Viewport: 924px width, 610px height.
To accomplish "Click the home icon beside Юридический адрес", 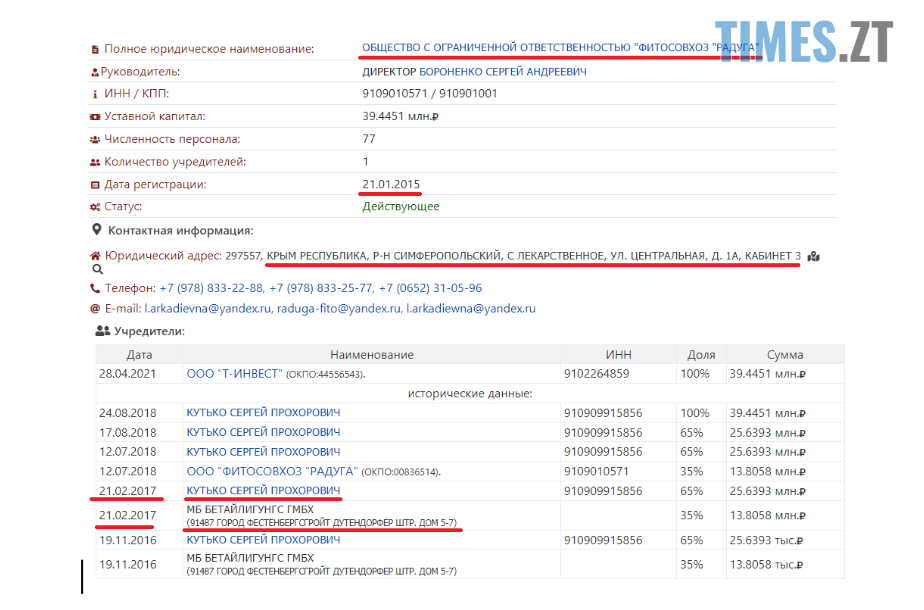I will [95, 256].
